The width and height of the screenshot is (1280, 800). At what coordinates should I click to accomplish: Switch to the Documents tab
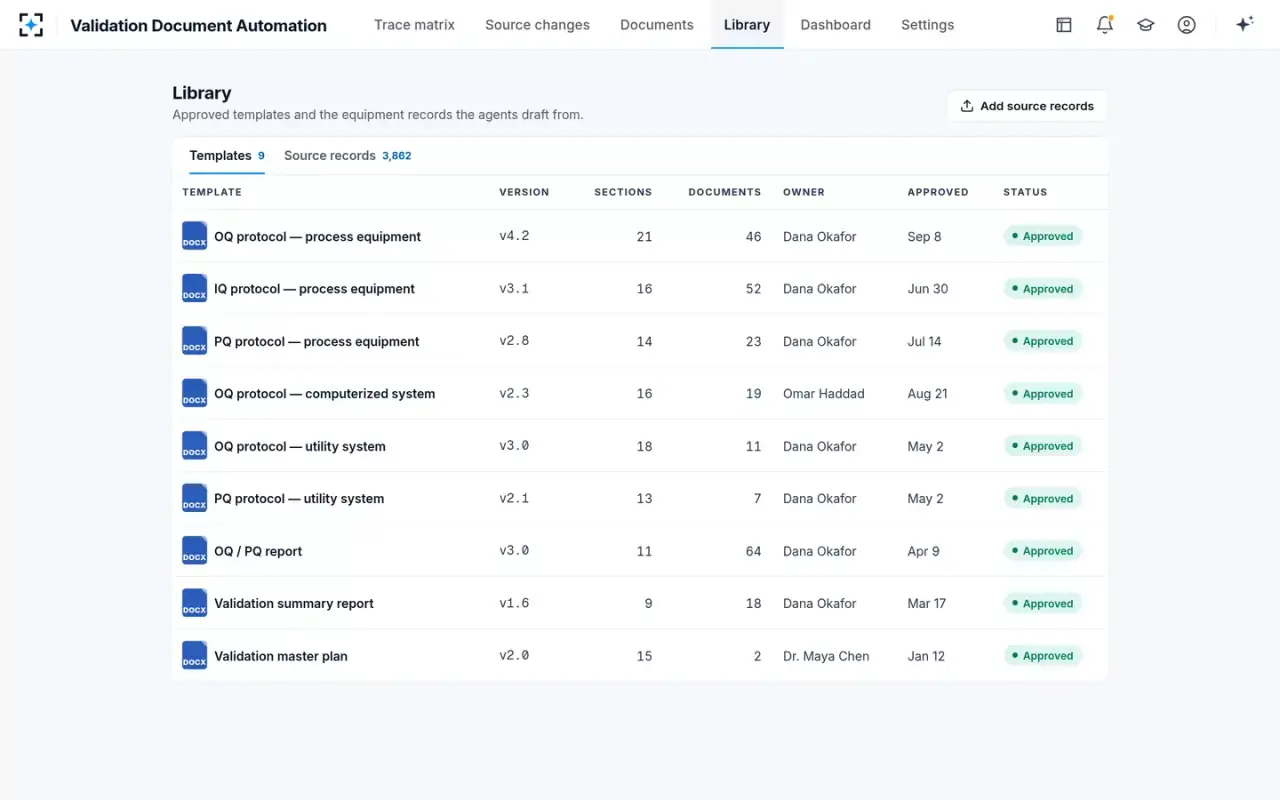coord(656,25)
